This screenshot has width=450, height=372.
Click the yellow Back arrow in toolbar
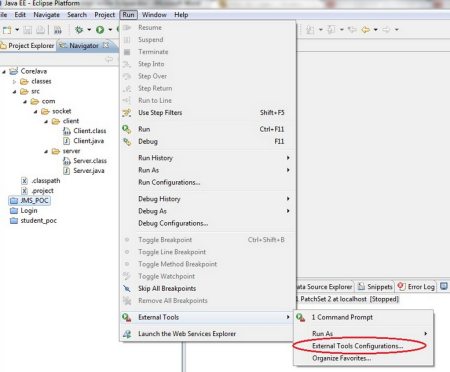click(366, 30)
